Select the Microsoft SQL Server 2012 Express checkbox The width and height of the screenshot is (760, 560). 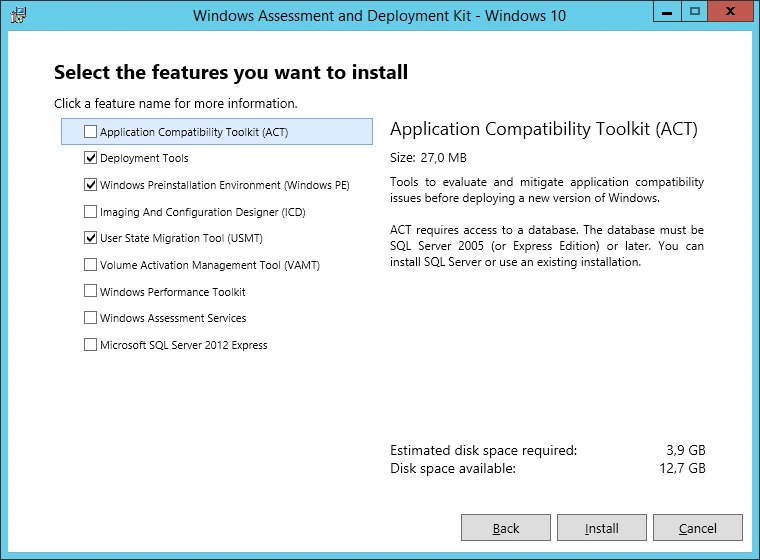pyautogui.click(x=91, y=345)
